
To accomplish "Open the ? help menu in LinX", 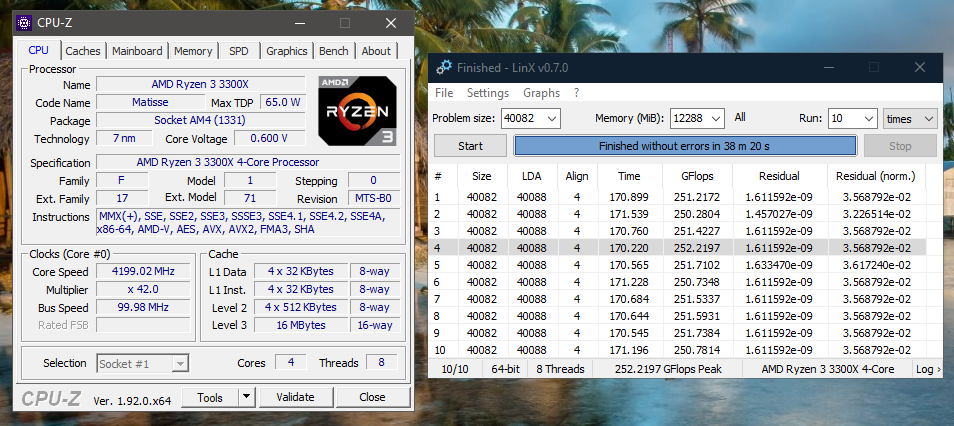I will (576, 93).
